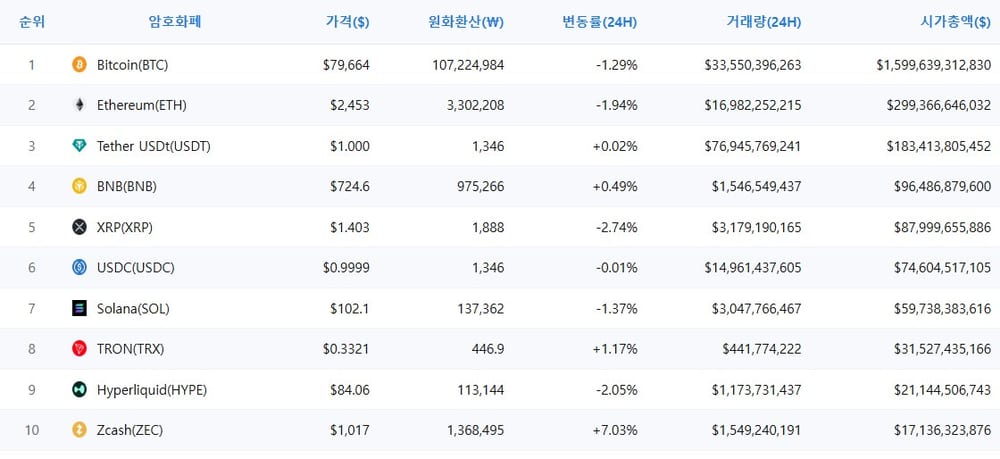Select Zcash price $1,017
The width and height of the screenshot is (1000, 459).
(x=349, y=430)
